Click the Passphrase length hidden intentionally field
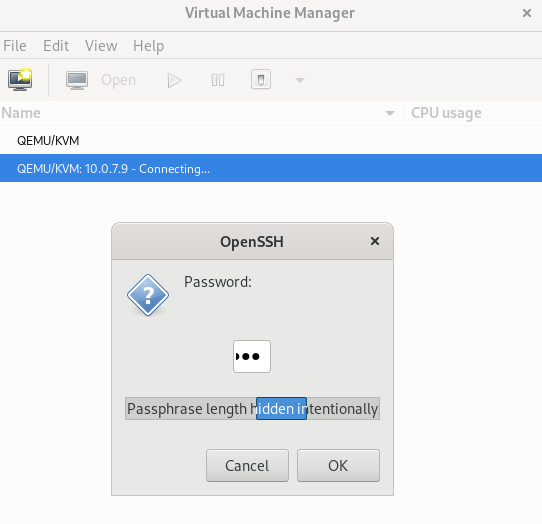 pos(252,409)
